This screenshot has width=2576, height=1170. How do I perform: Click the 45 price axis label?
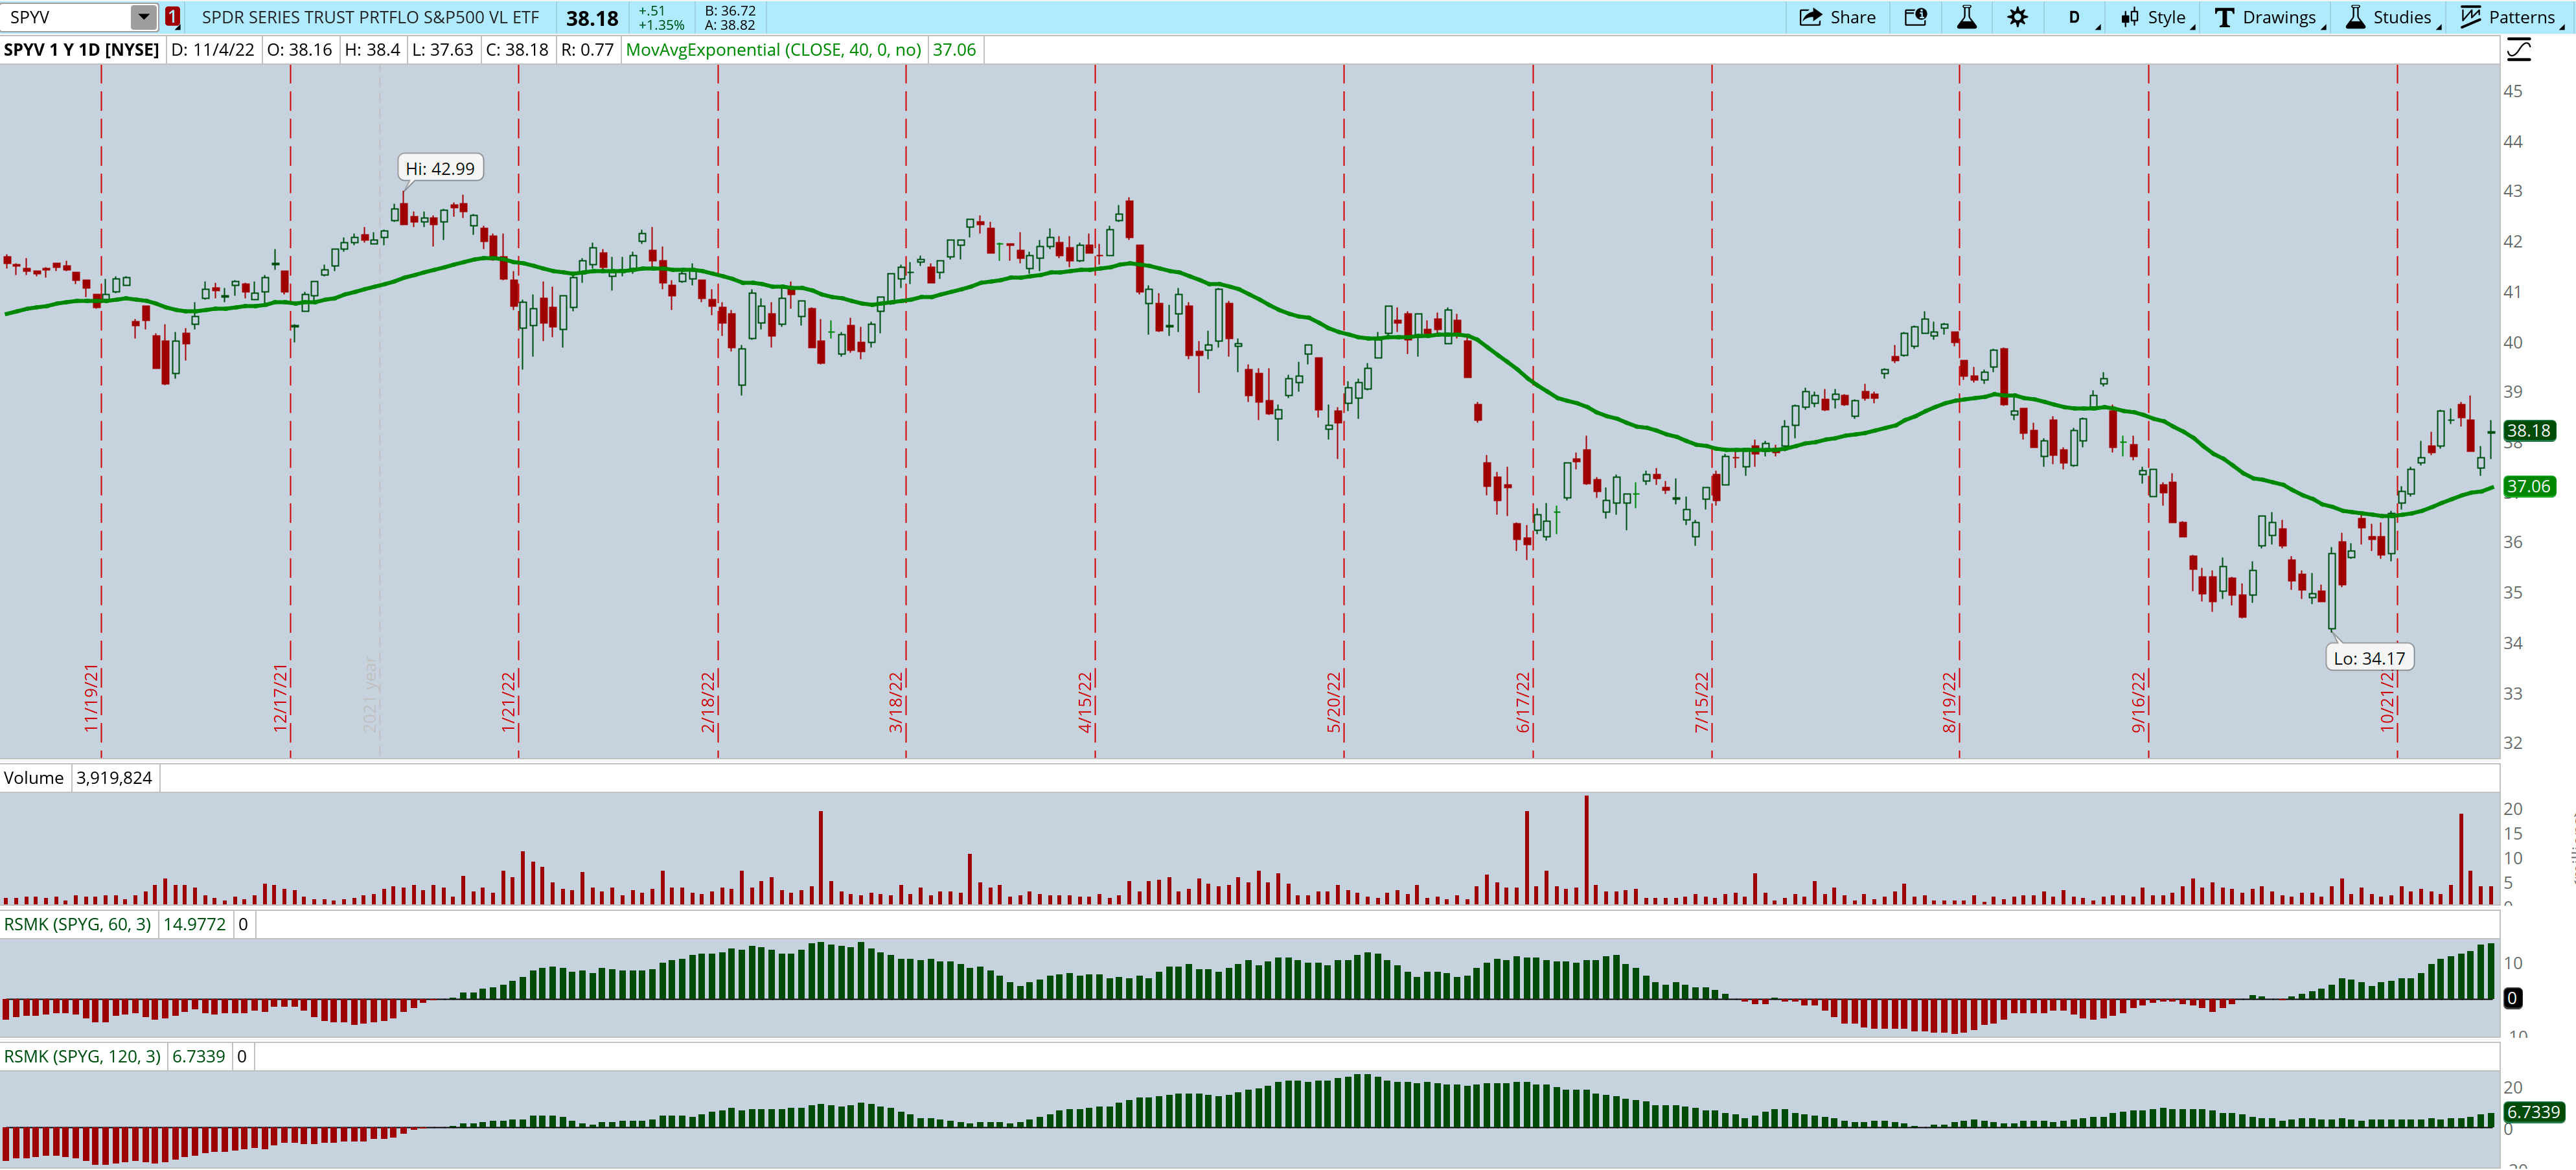coord(2512,91)
